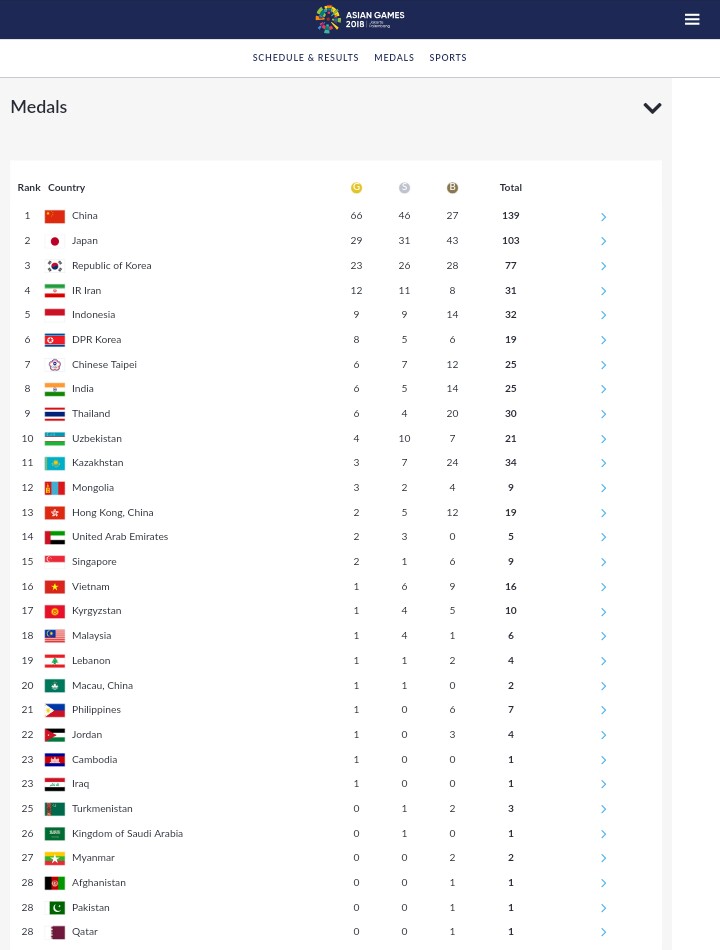Expand IR Iran row chevron
Screen dimensions: 720x950
pos(603,291)
